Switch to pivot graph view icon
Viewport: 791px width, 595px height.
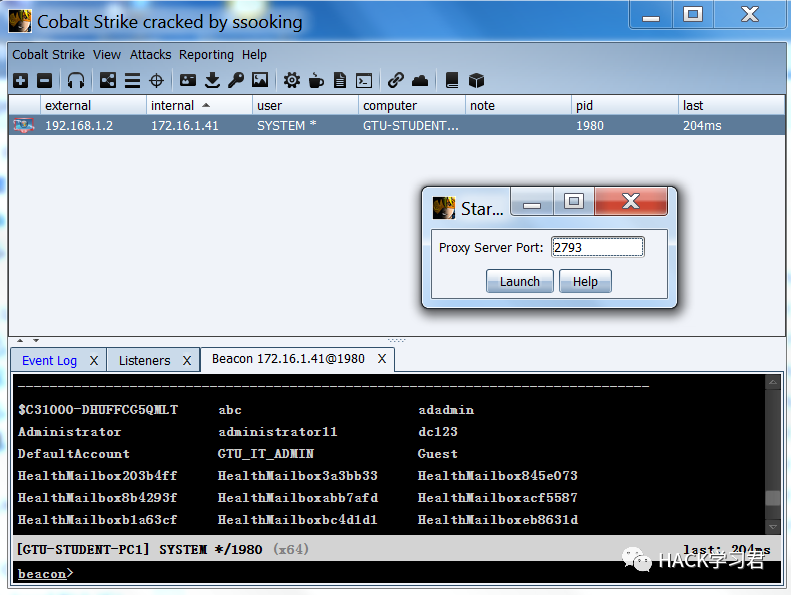[107, 80]
